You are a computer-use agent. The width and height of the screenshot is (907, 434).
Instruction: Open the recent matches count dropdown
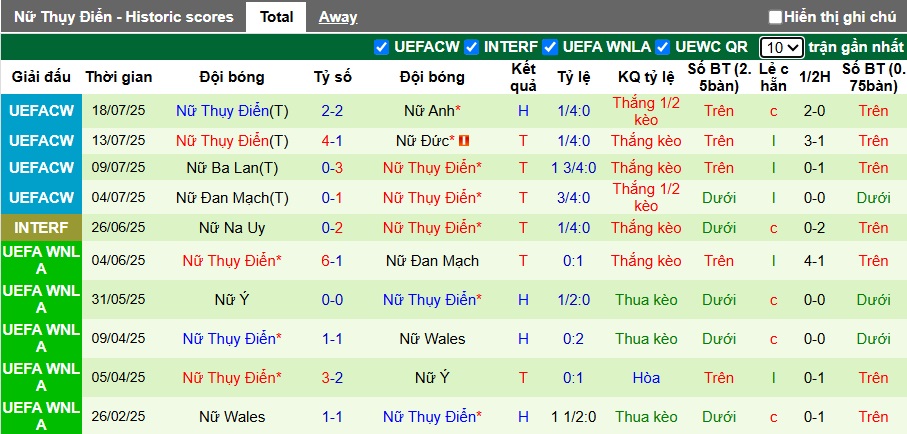(x=781, y=47)
